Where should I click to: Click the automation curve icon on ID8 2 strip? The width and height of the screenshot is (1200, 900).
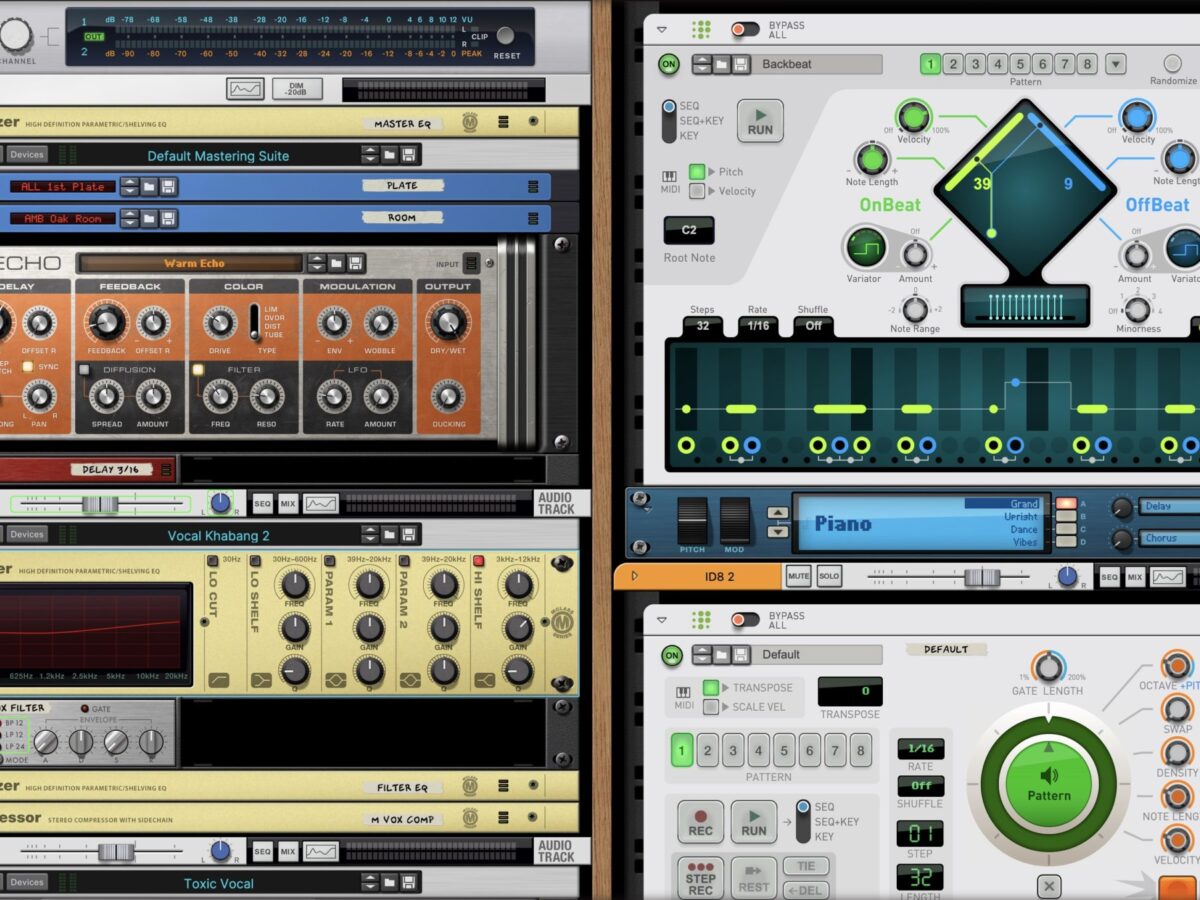coord(1167,577)
